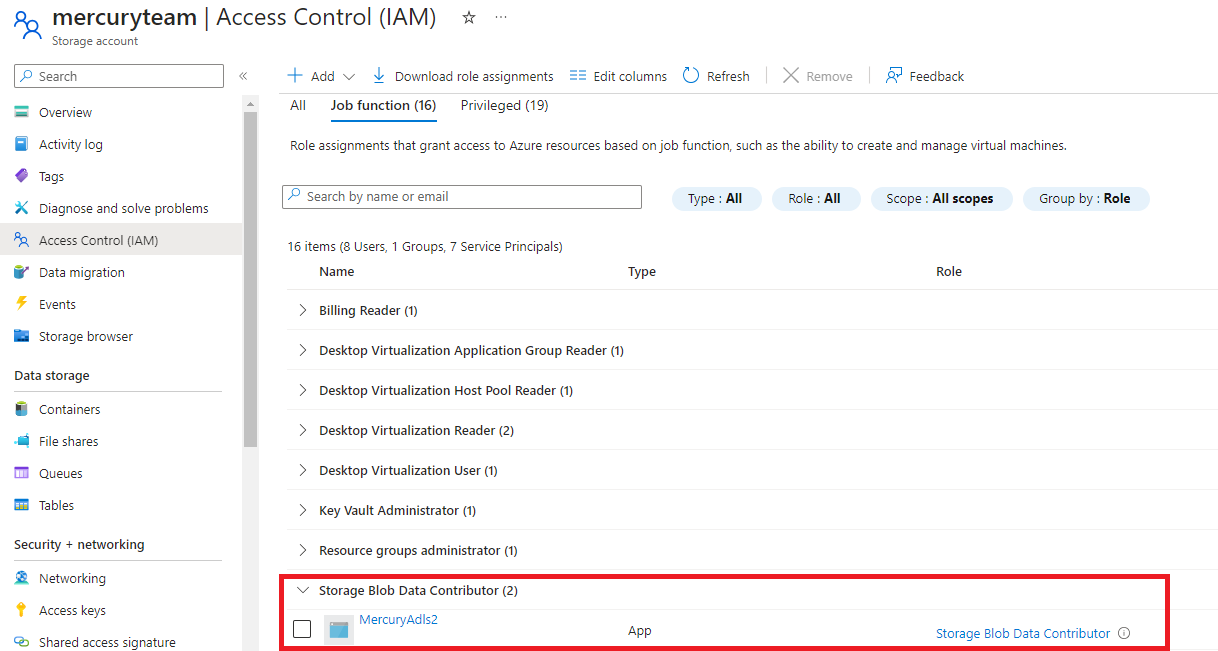Switch to the Privileged (19) tab
This screenshot has width=1218, height=651.
coord(504,105)
